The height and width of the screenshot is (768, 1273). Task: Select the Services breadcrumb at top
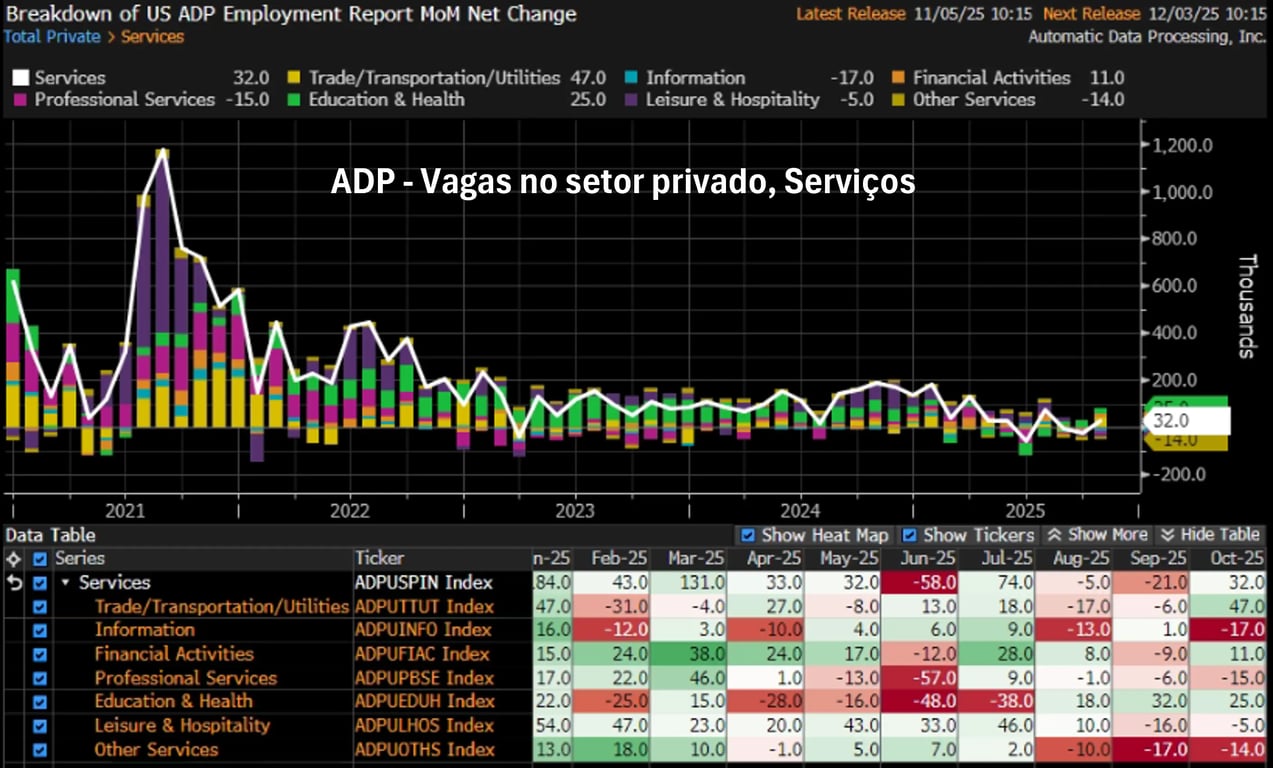coord(153,37)
